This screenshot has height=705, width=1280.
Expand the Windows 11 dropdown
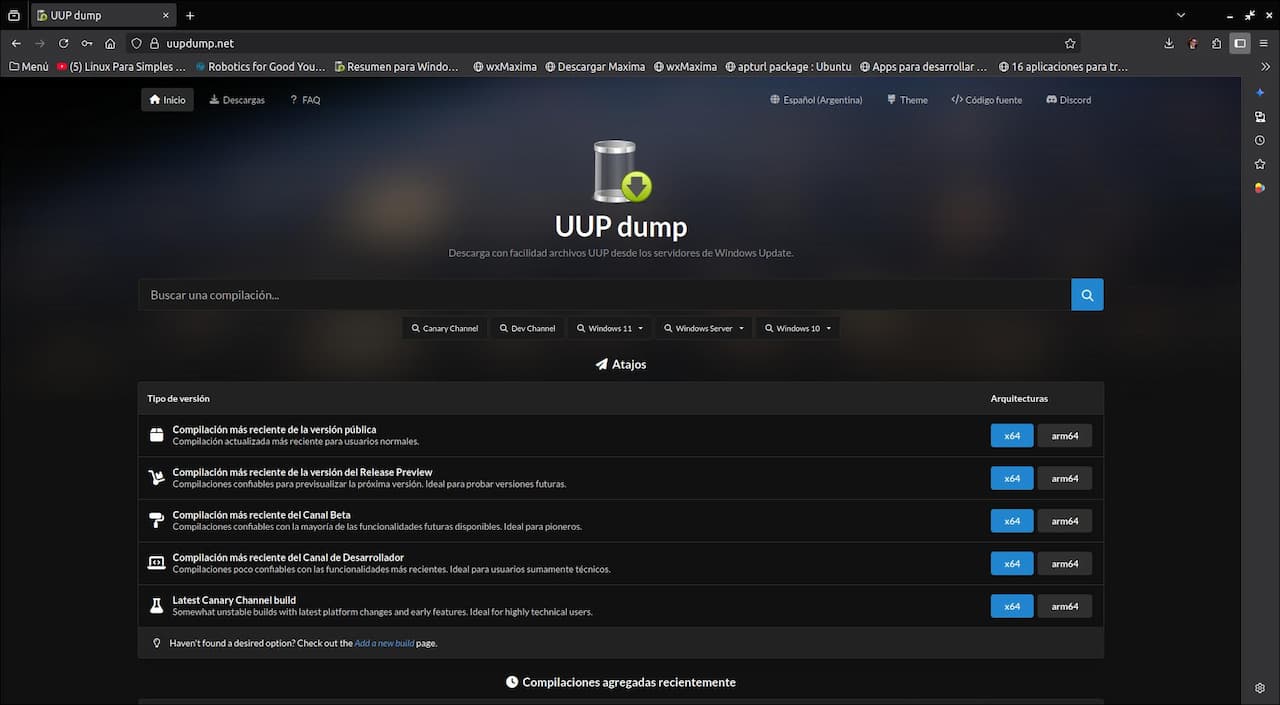(609, 328)
